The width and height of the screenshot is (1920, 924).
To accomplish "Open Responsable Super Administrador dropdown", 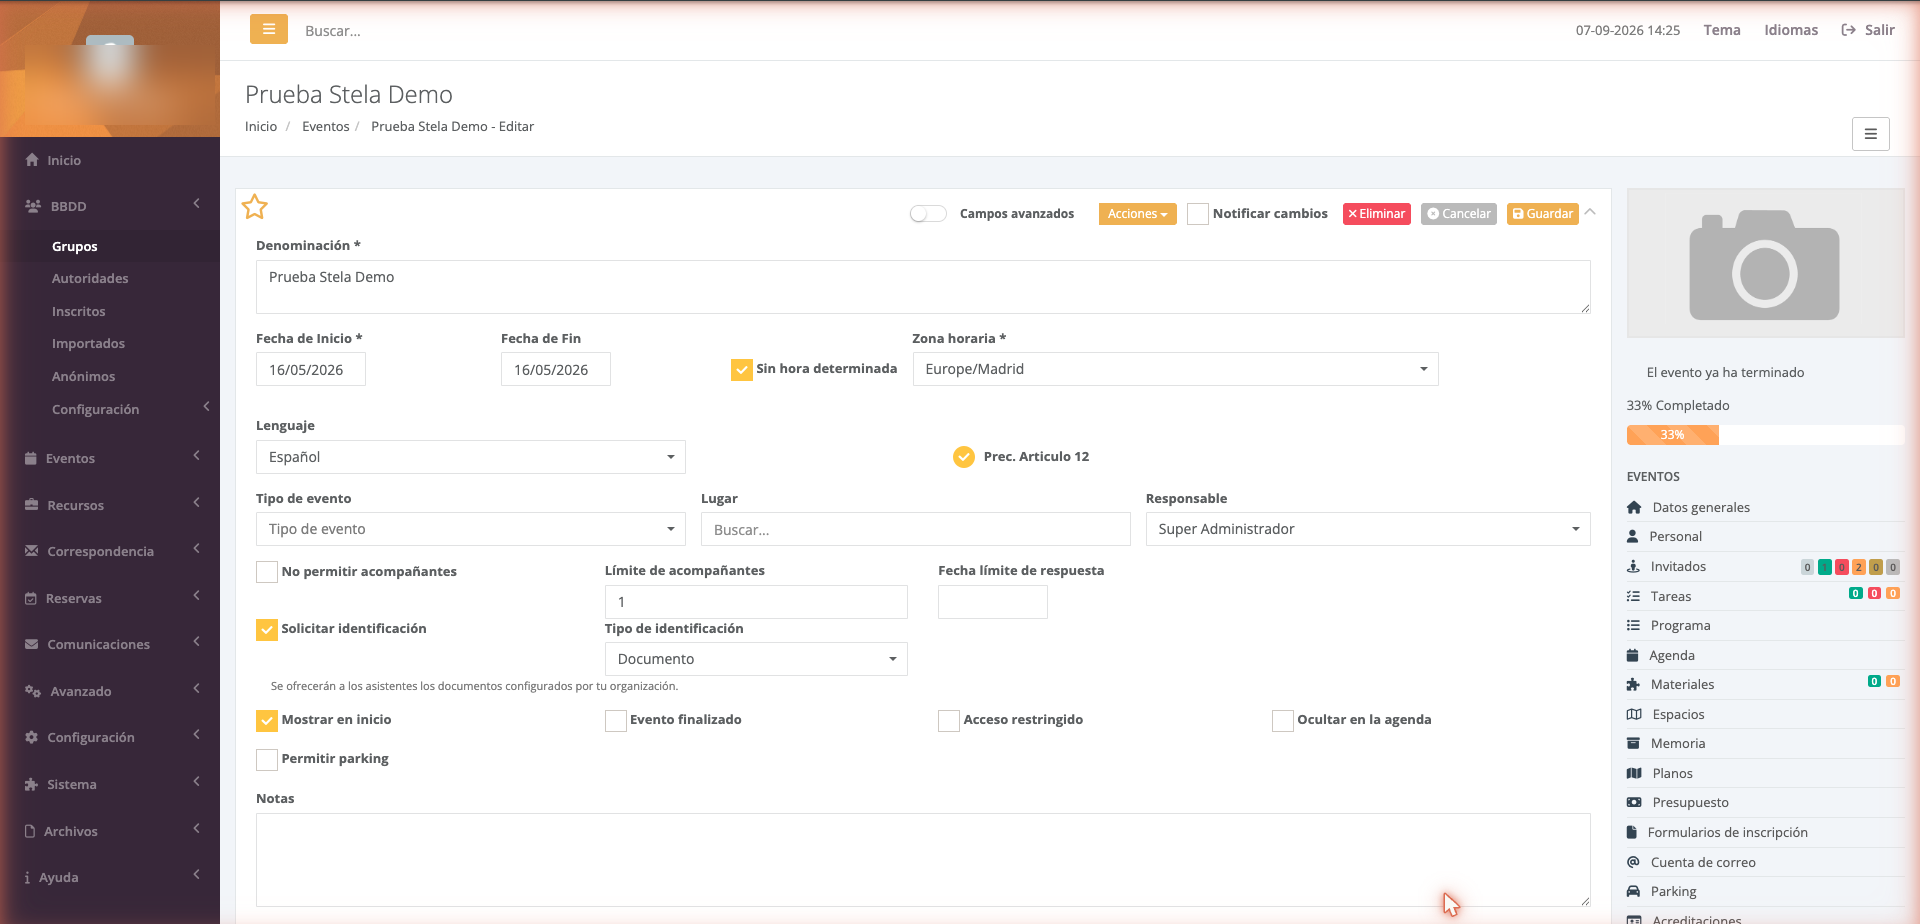I will tap(1367, 529).
